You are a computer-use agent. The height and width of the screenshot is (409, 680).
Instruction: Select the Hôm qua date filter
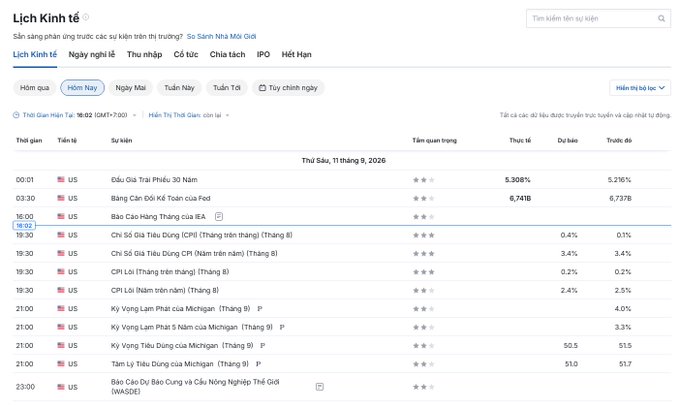(x=35, y=88)
